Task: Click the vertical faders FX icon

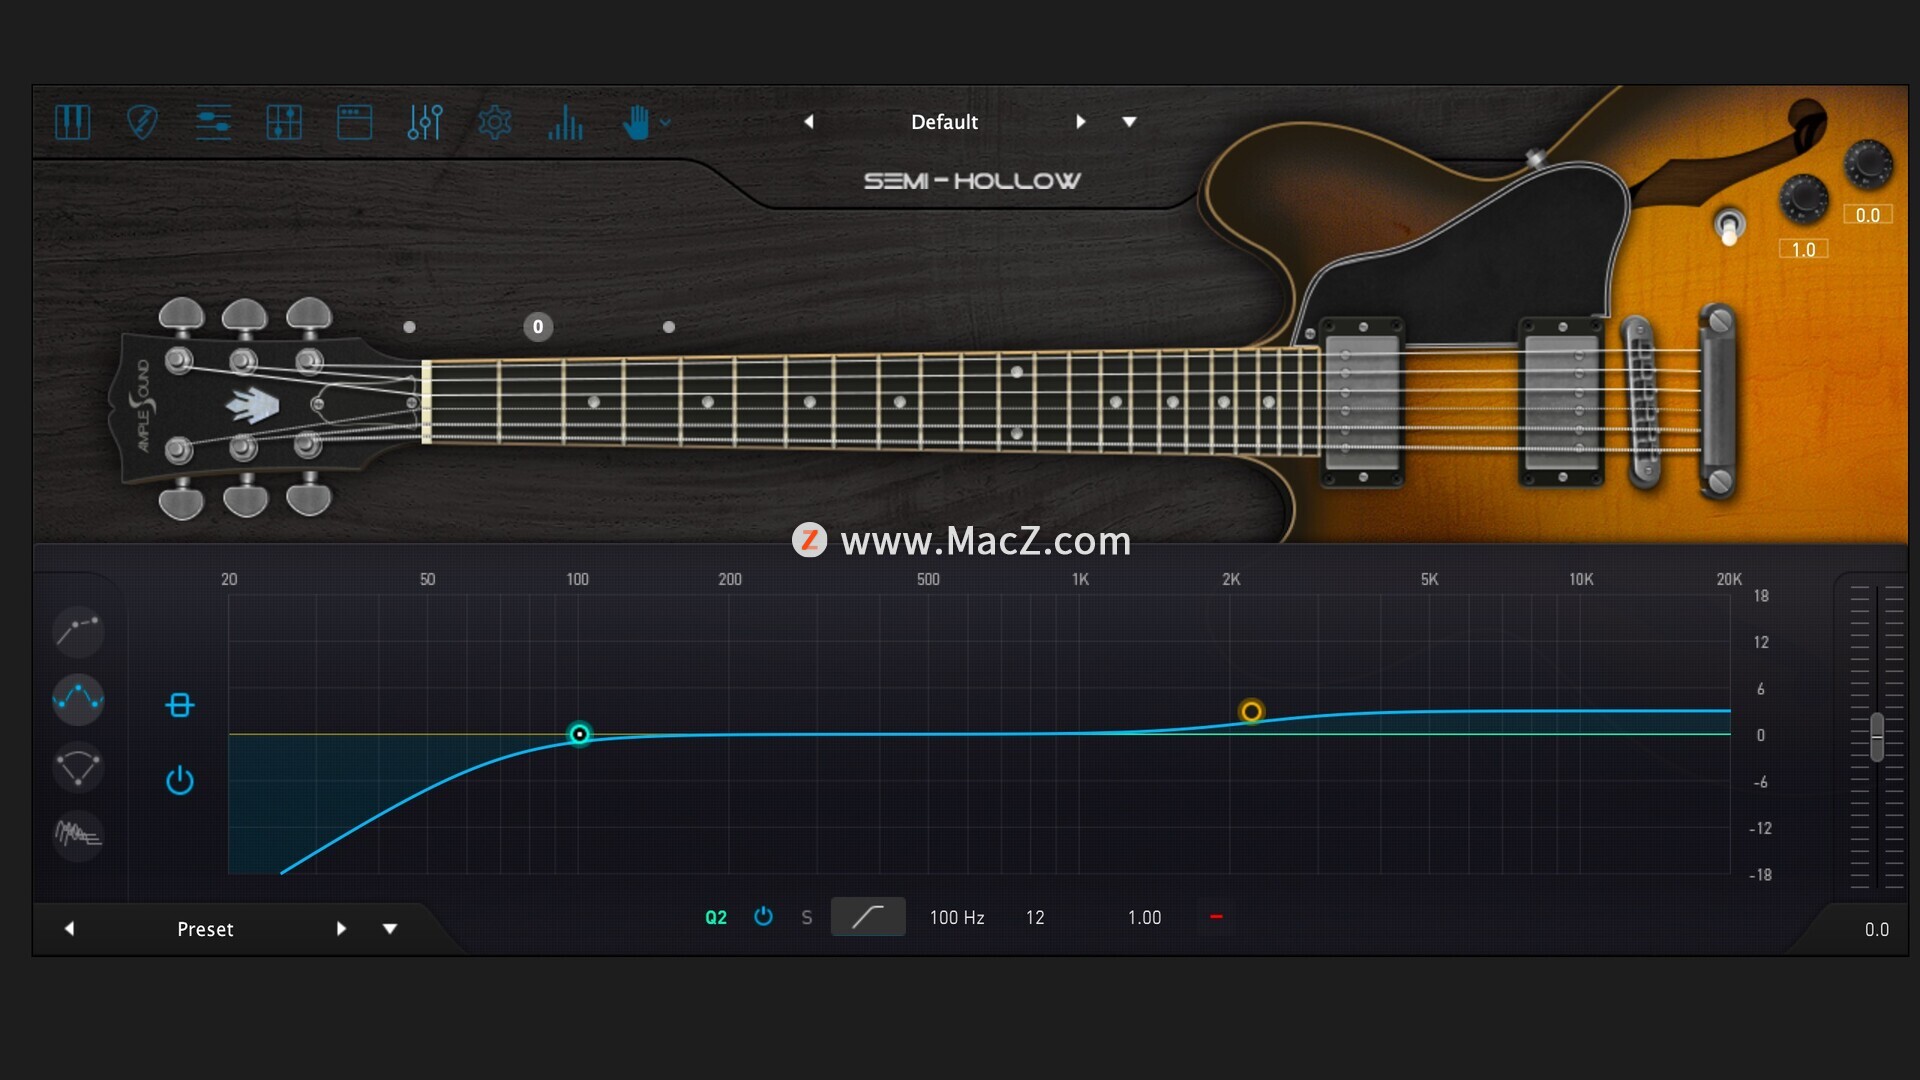Action: coord(425,122)
